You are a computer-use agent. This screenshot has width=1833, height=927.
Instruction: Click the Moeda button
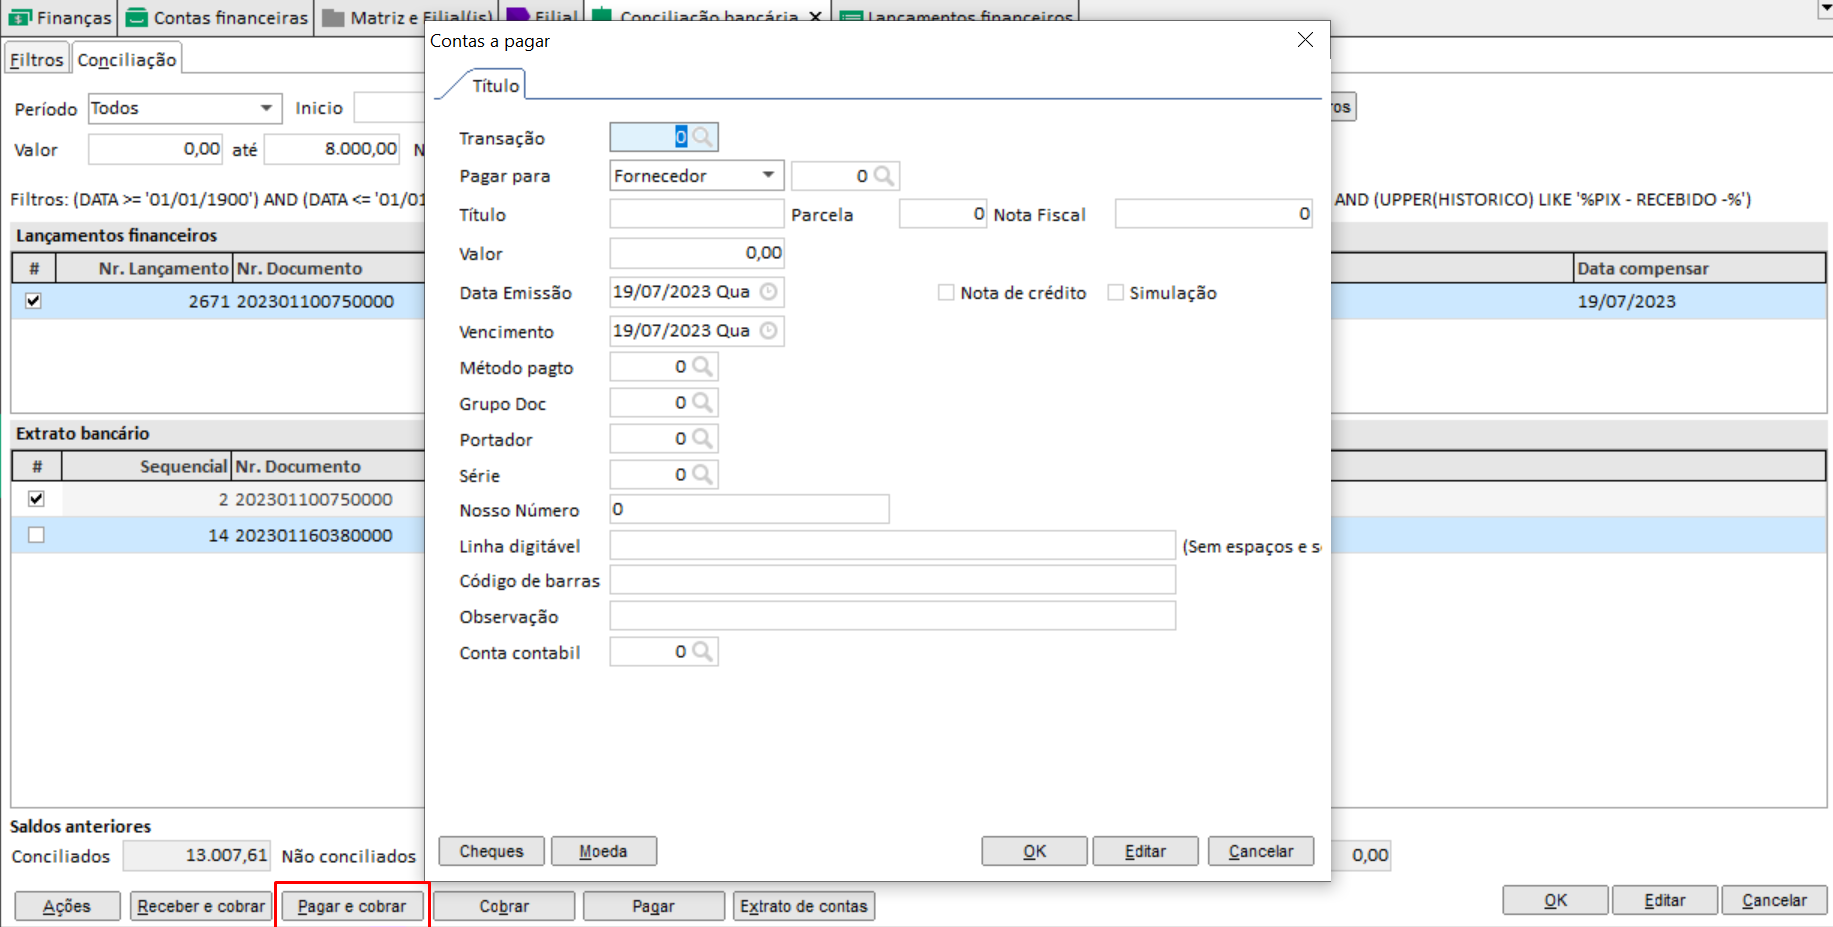(603, 851)
